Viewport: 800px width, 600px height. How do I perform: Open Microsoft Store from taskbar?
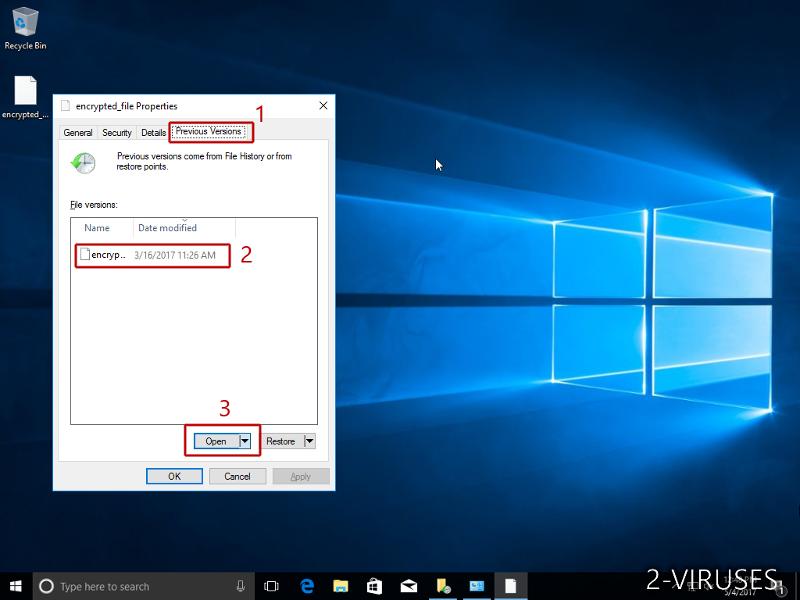[x=374, y=586]
